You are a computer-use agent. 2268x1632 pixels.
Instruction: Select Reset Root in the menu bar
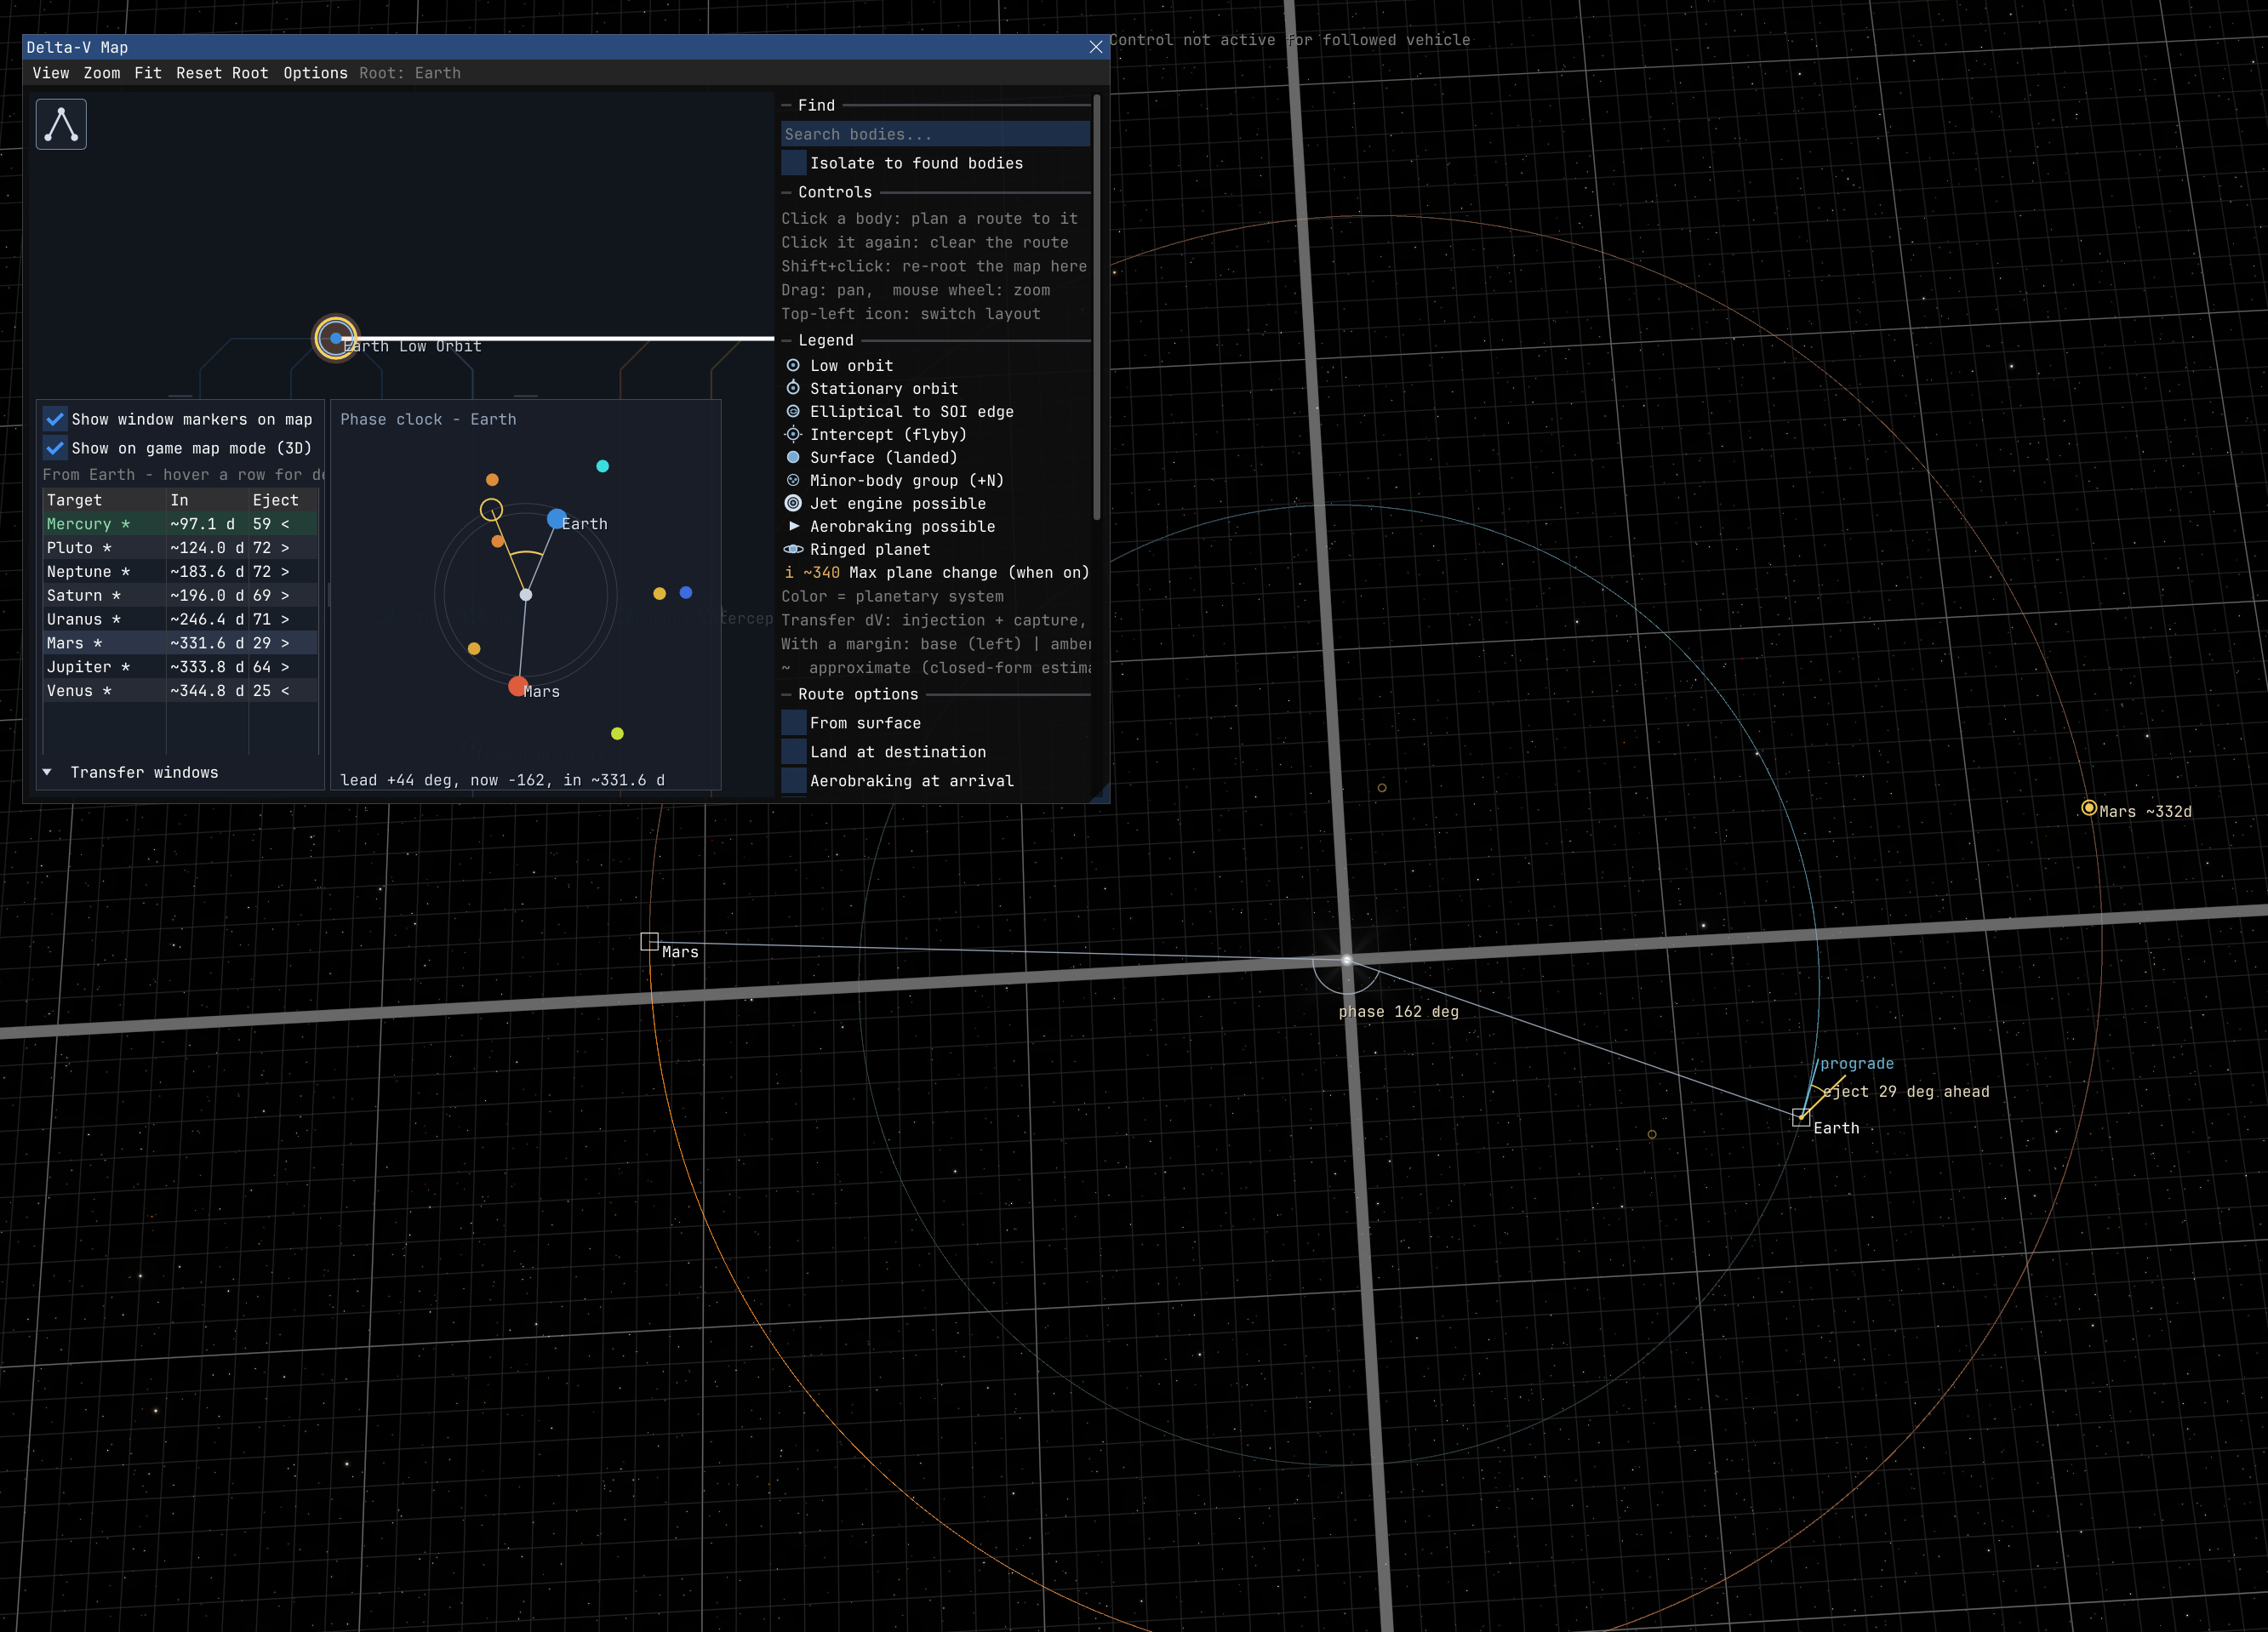pyautogui.click(x=222, y=73)
